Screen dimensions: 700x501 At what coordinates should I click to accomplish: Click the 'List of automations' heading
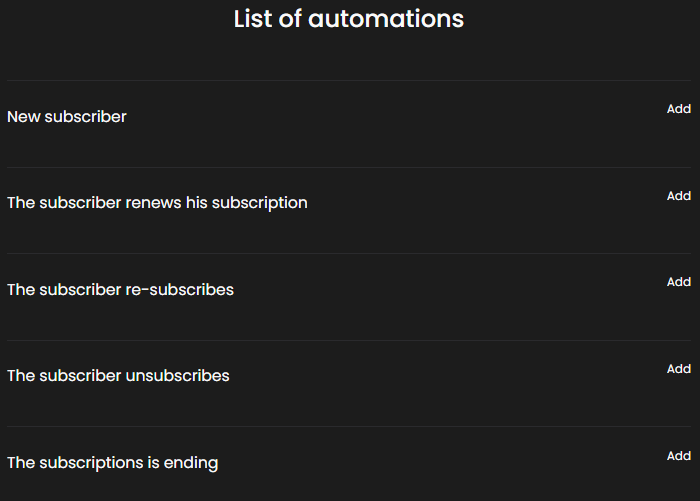(349, 19)
